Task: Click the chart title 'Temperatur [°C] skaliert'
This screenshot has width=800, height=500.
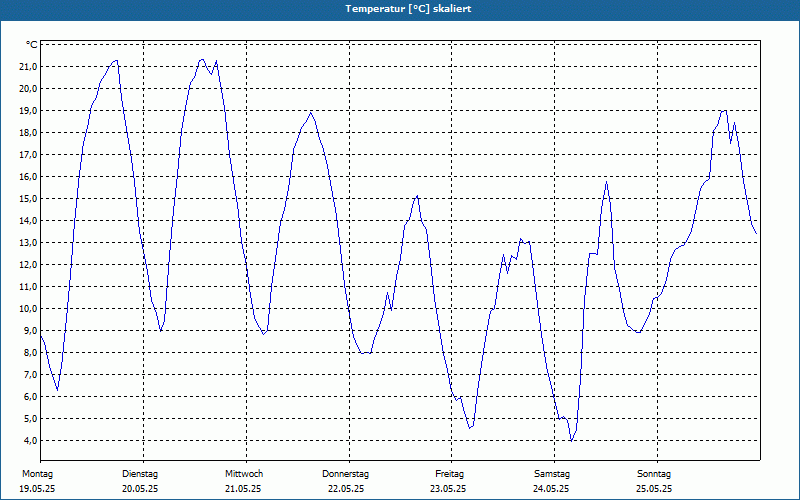Action: [x=408, y=9]
